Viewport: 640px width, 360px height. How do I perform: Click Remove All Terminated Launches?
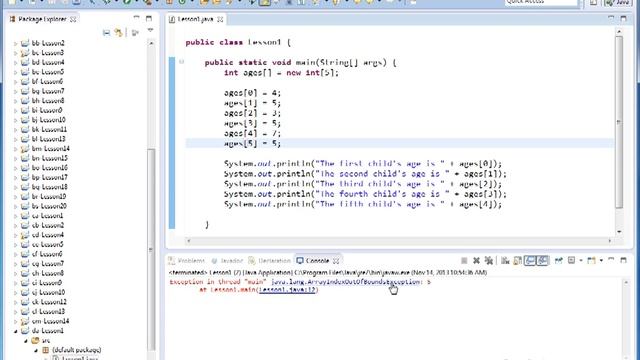489,260
